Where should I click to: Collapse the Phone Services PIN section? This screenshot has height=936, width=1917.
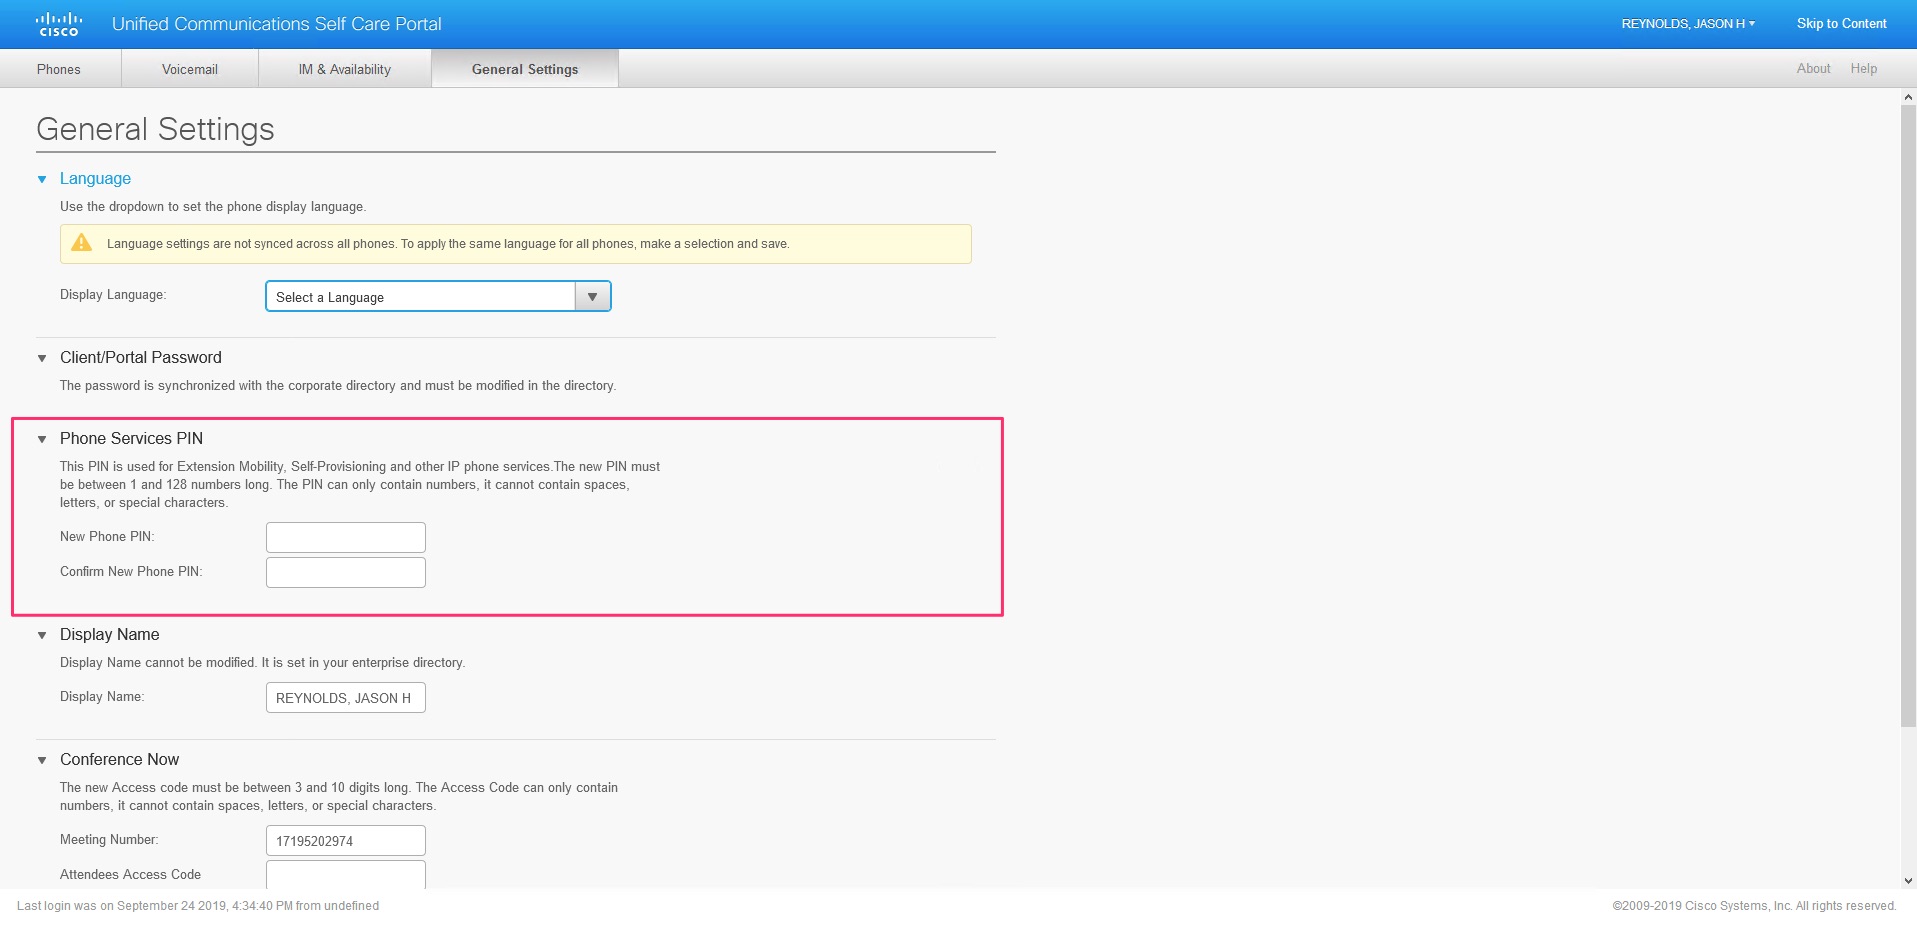(42, 439)
